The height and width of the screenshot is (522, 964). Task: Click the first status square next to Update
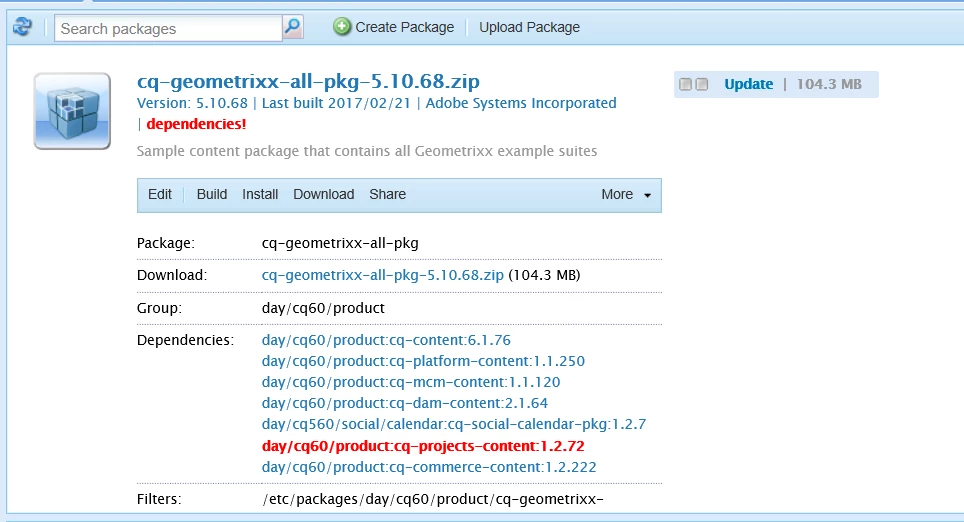pos(685,84)
